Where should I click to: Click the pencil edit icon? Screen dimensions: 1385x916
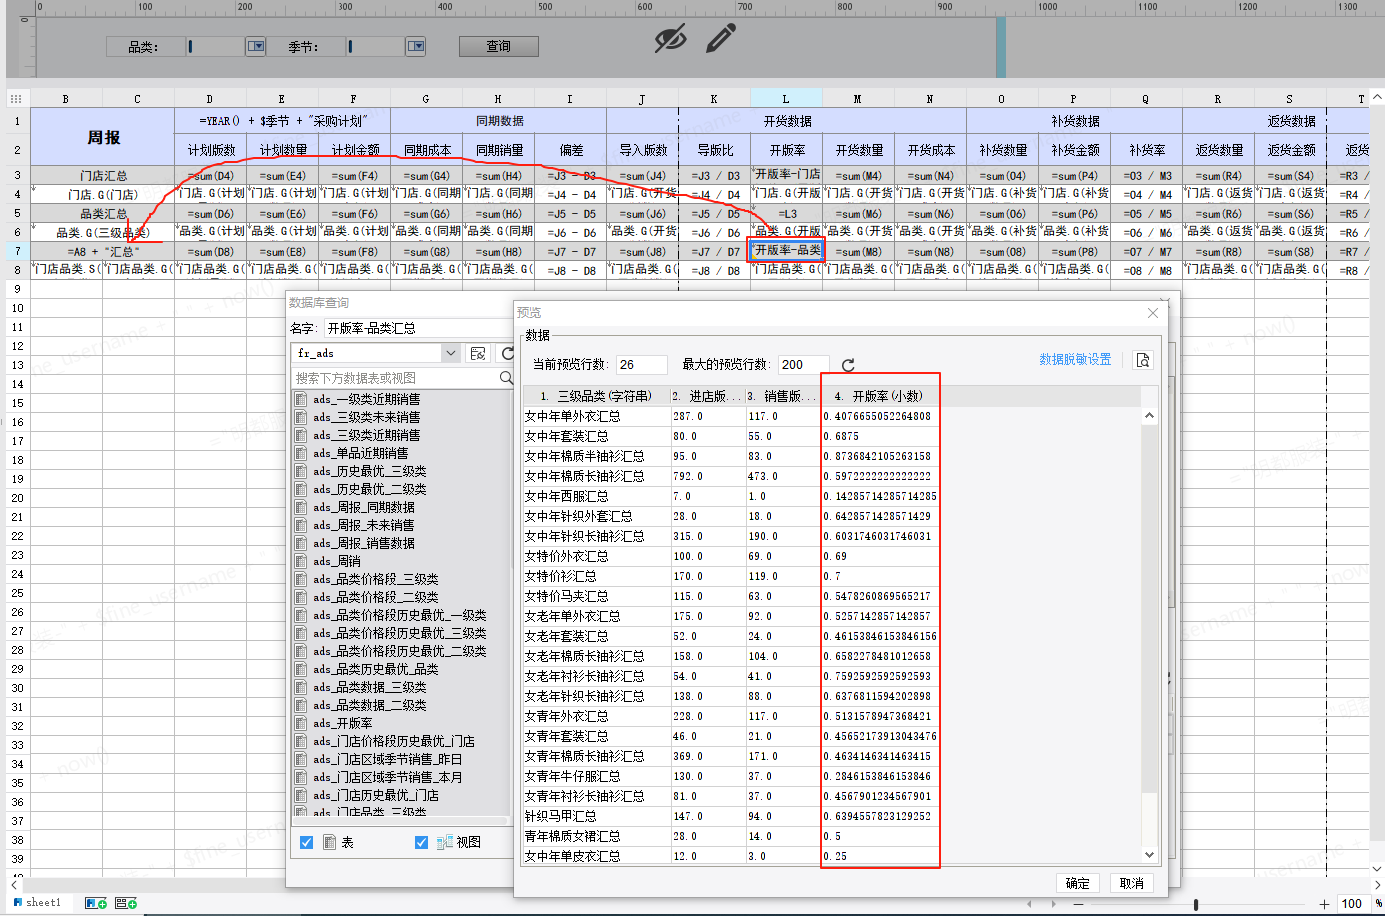[721, 39]
